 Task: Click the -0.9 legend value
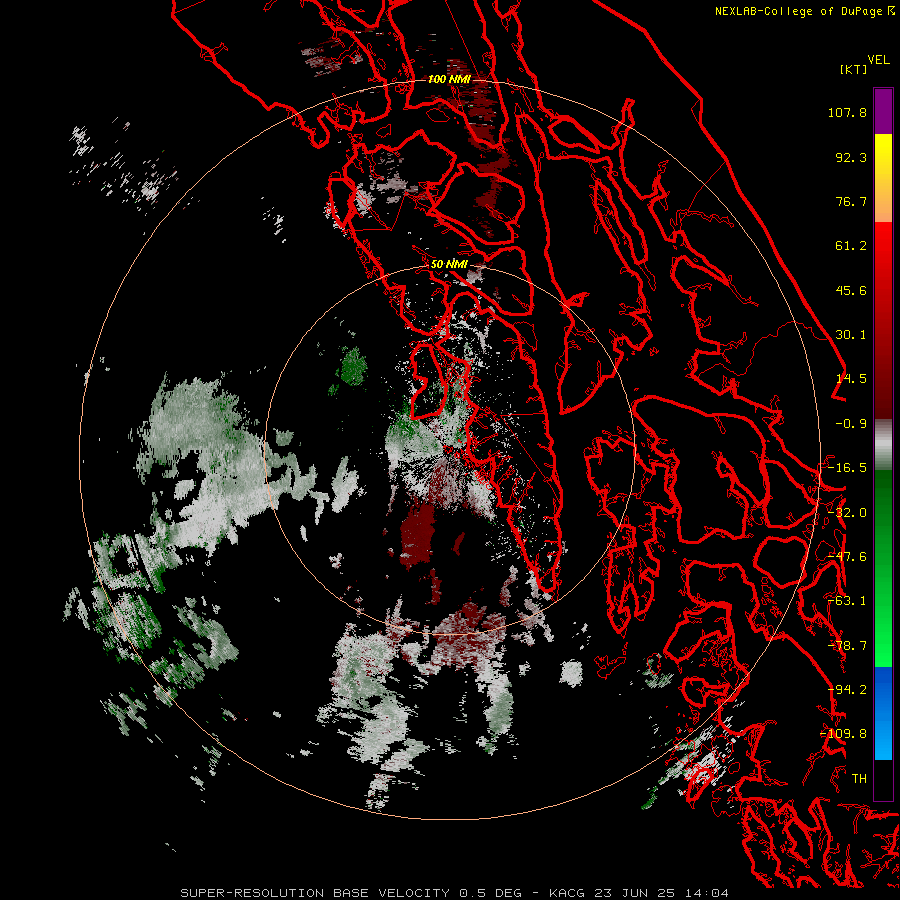(x=851, y=424)
